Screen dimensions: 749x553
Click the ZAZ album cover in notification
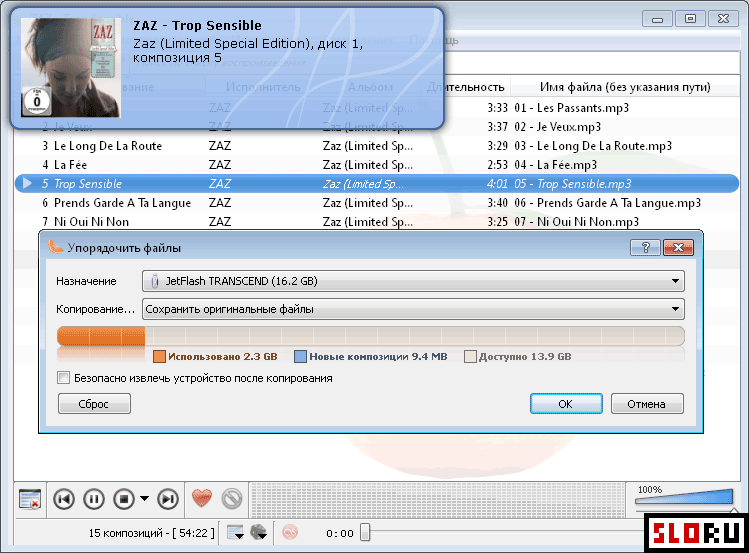click(71, 68)
